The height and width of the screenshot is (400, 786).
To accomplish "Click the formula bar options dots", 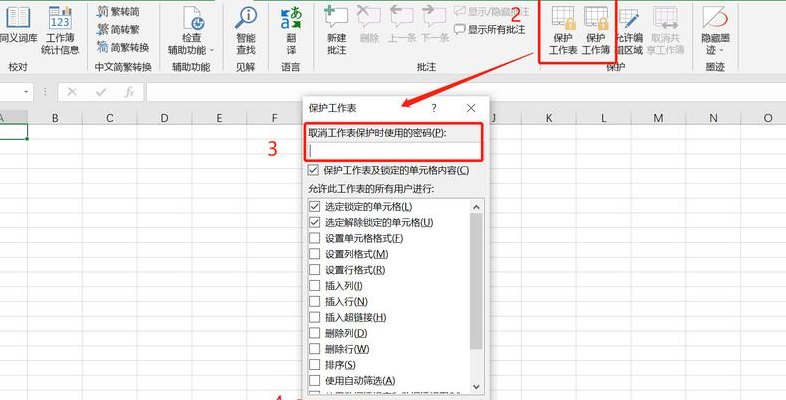I will pos(45,92).
